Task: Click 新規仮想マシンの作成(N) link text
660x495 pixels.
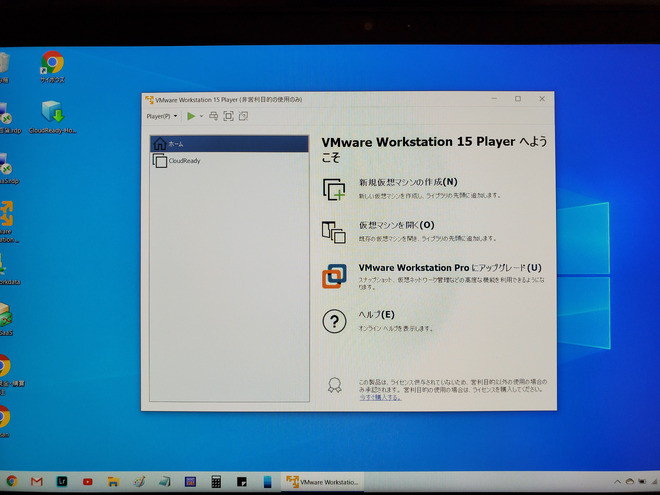Action: [408, 182]
